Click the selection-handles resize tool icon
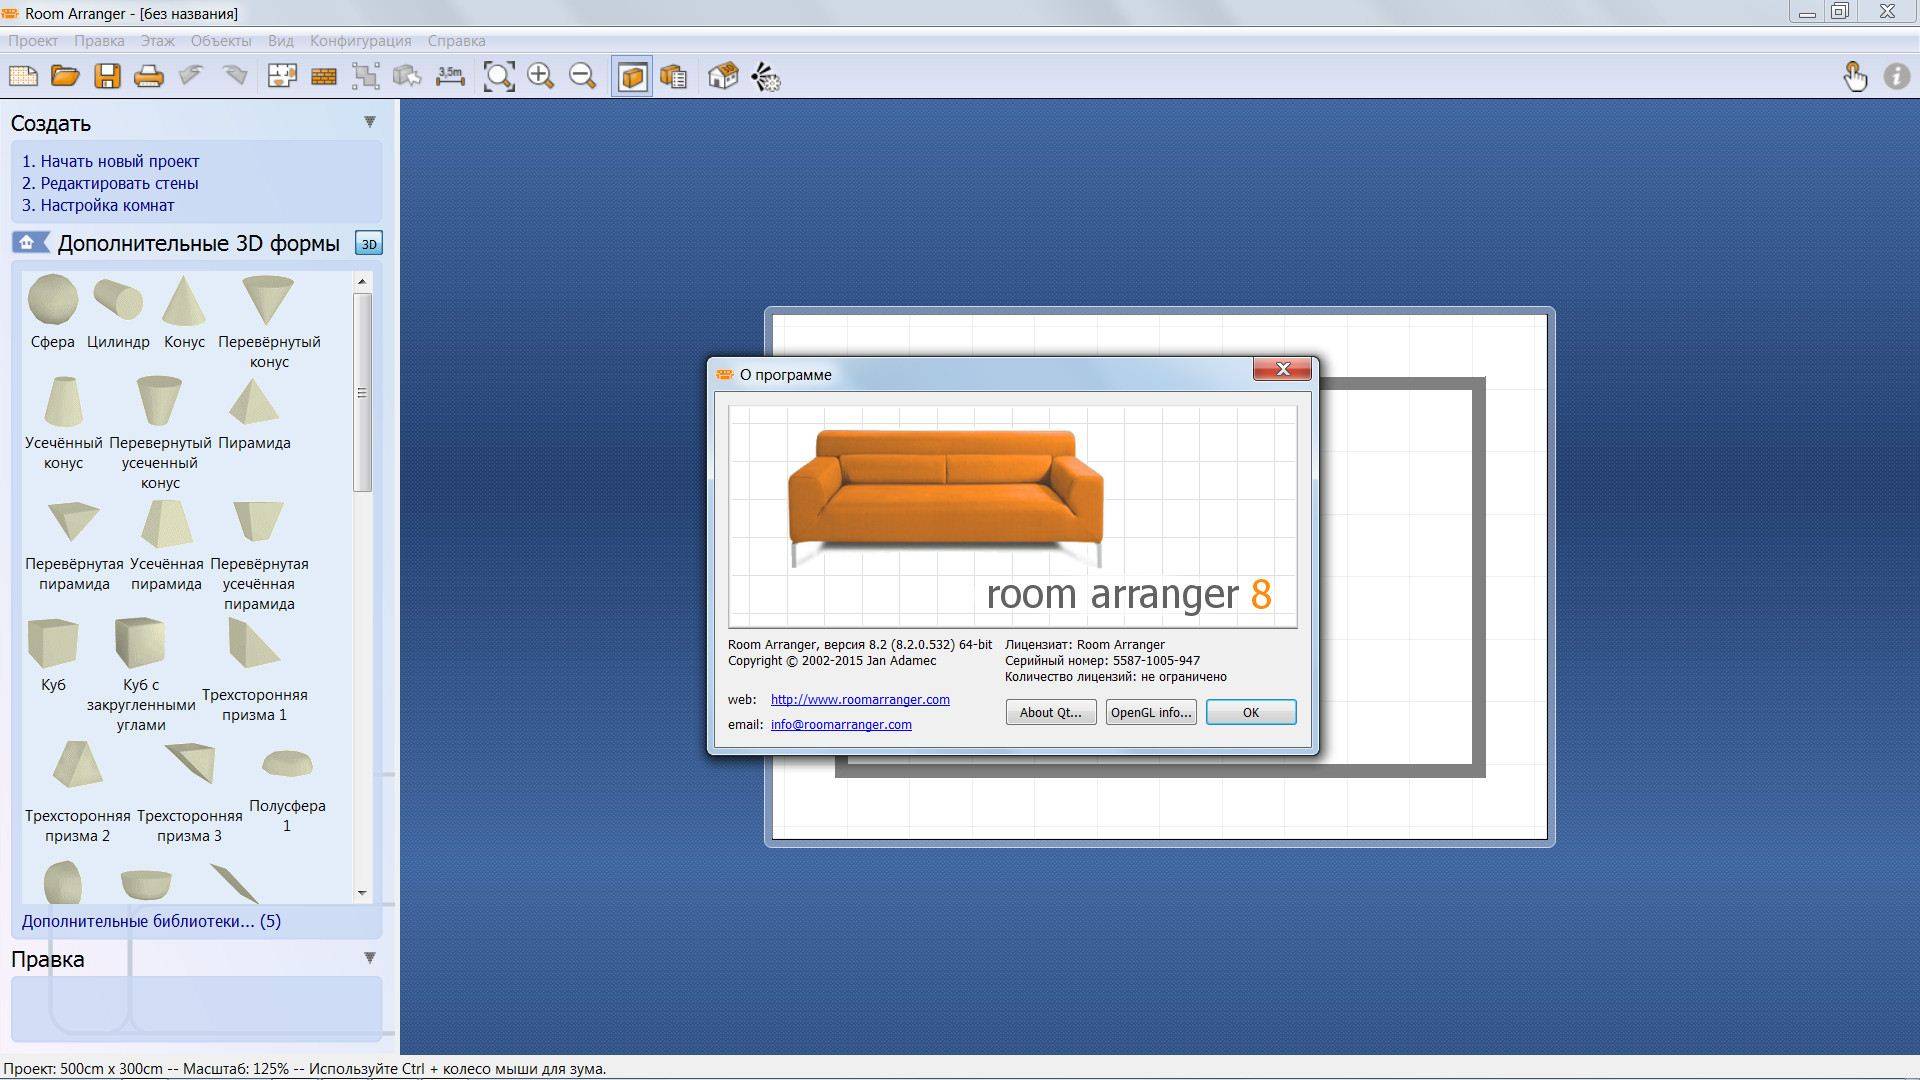Image resolution: width=1920 pixels, height=1080 pixels. [x=366, y=76]
